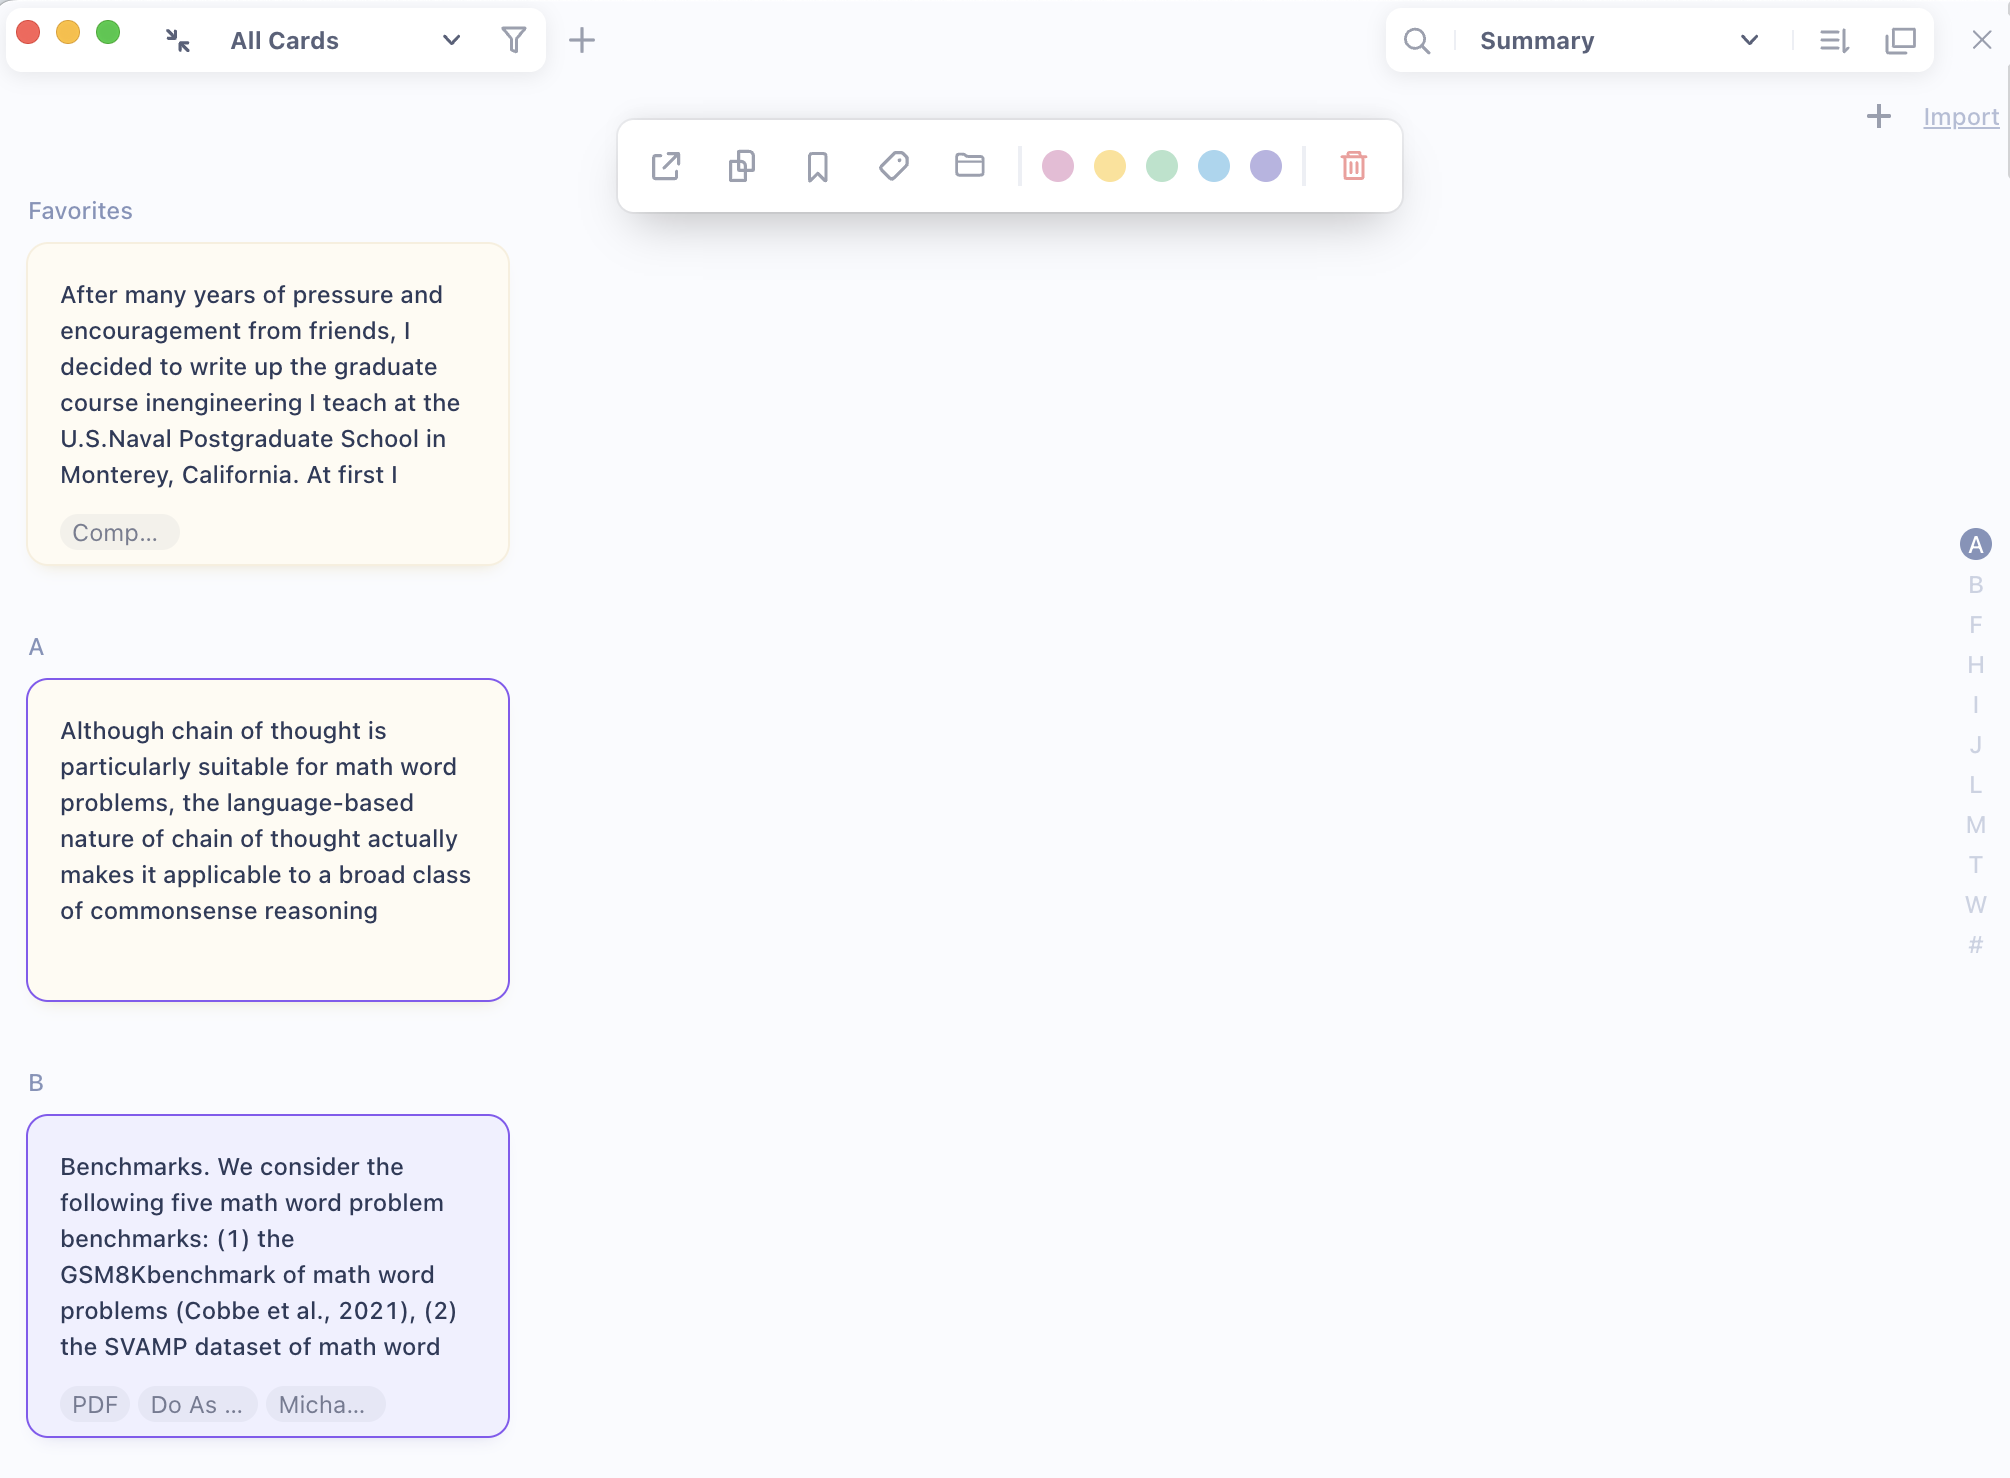Move cards using the folder icon
Image resolution: width=2010 pixels, height=1478 pixels.
click(970, 166)
